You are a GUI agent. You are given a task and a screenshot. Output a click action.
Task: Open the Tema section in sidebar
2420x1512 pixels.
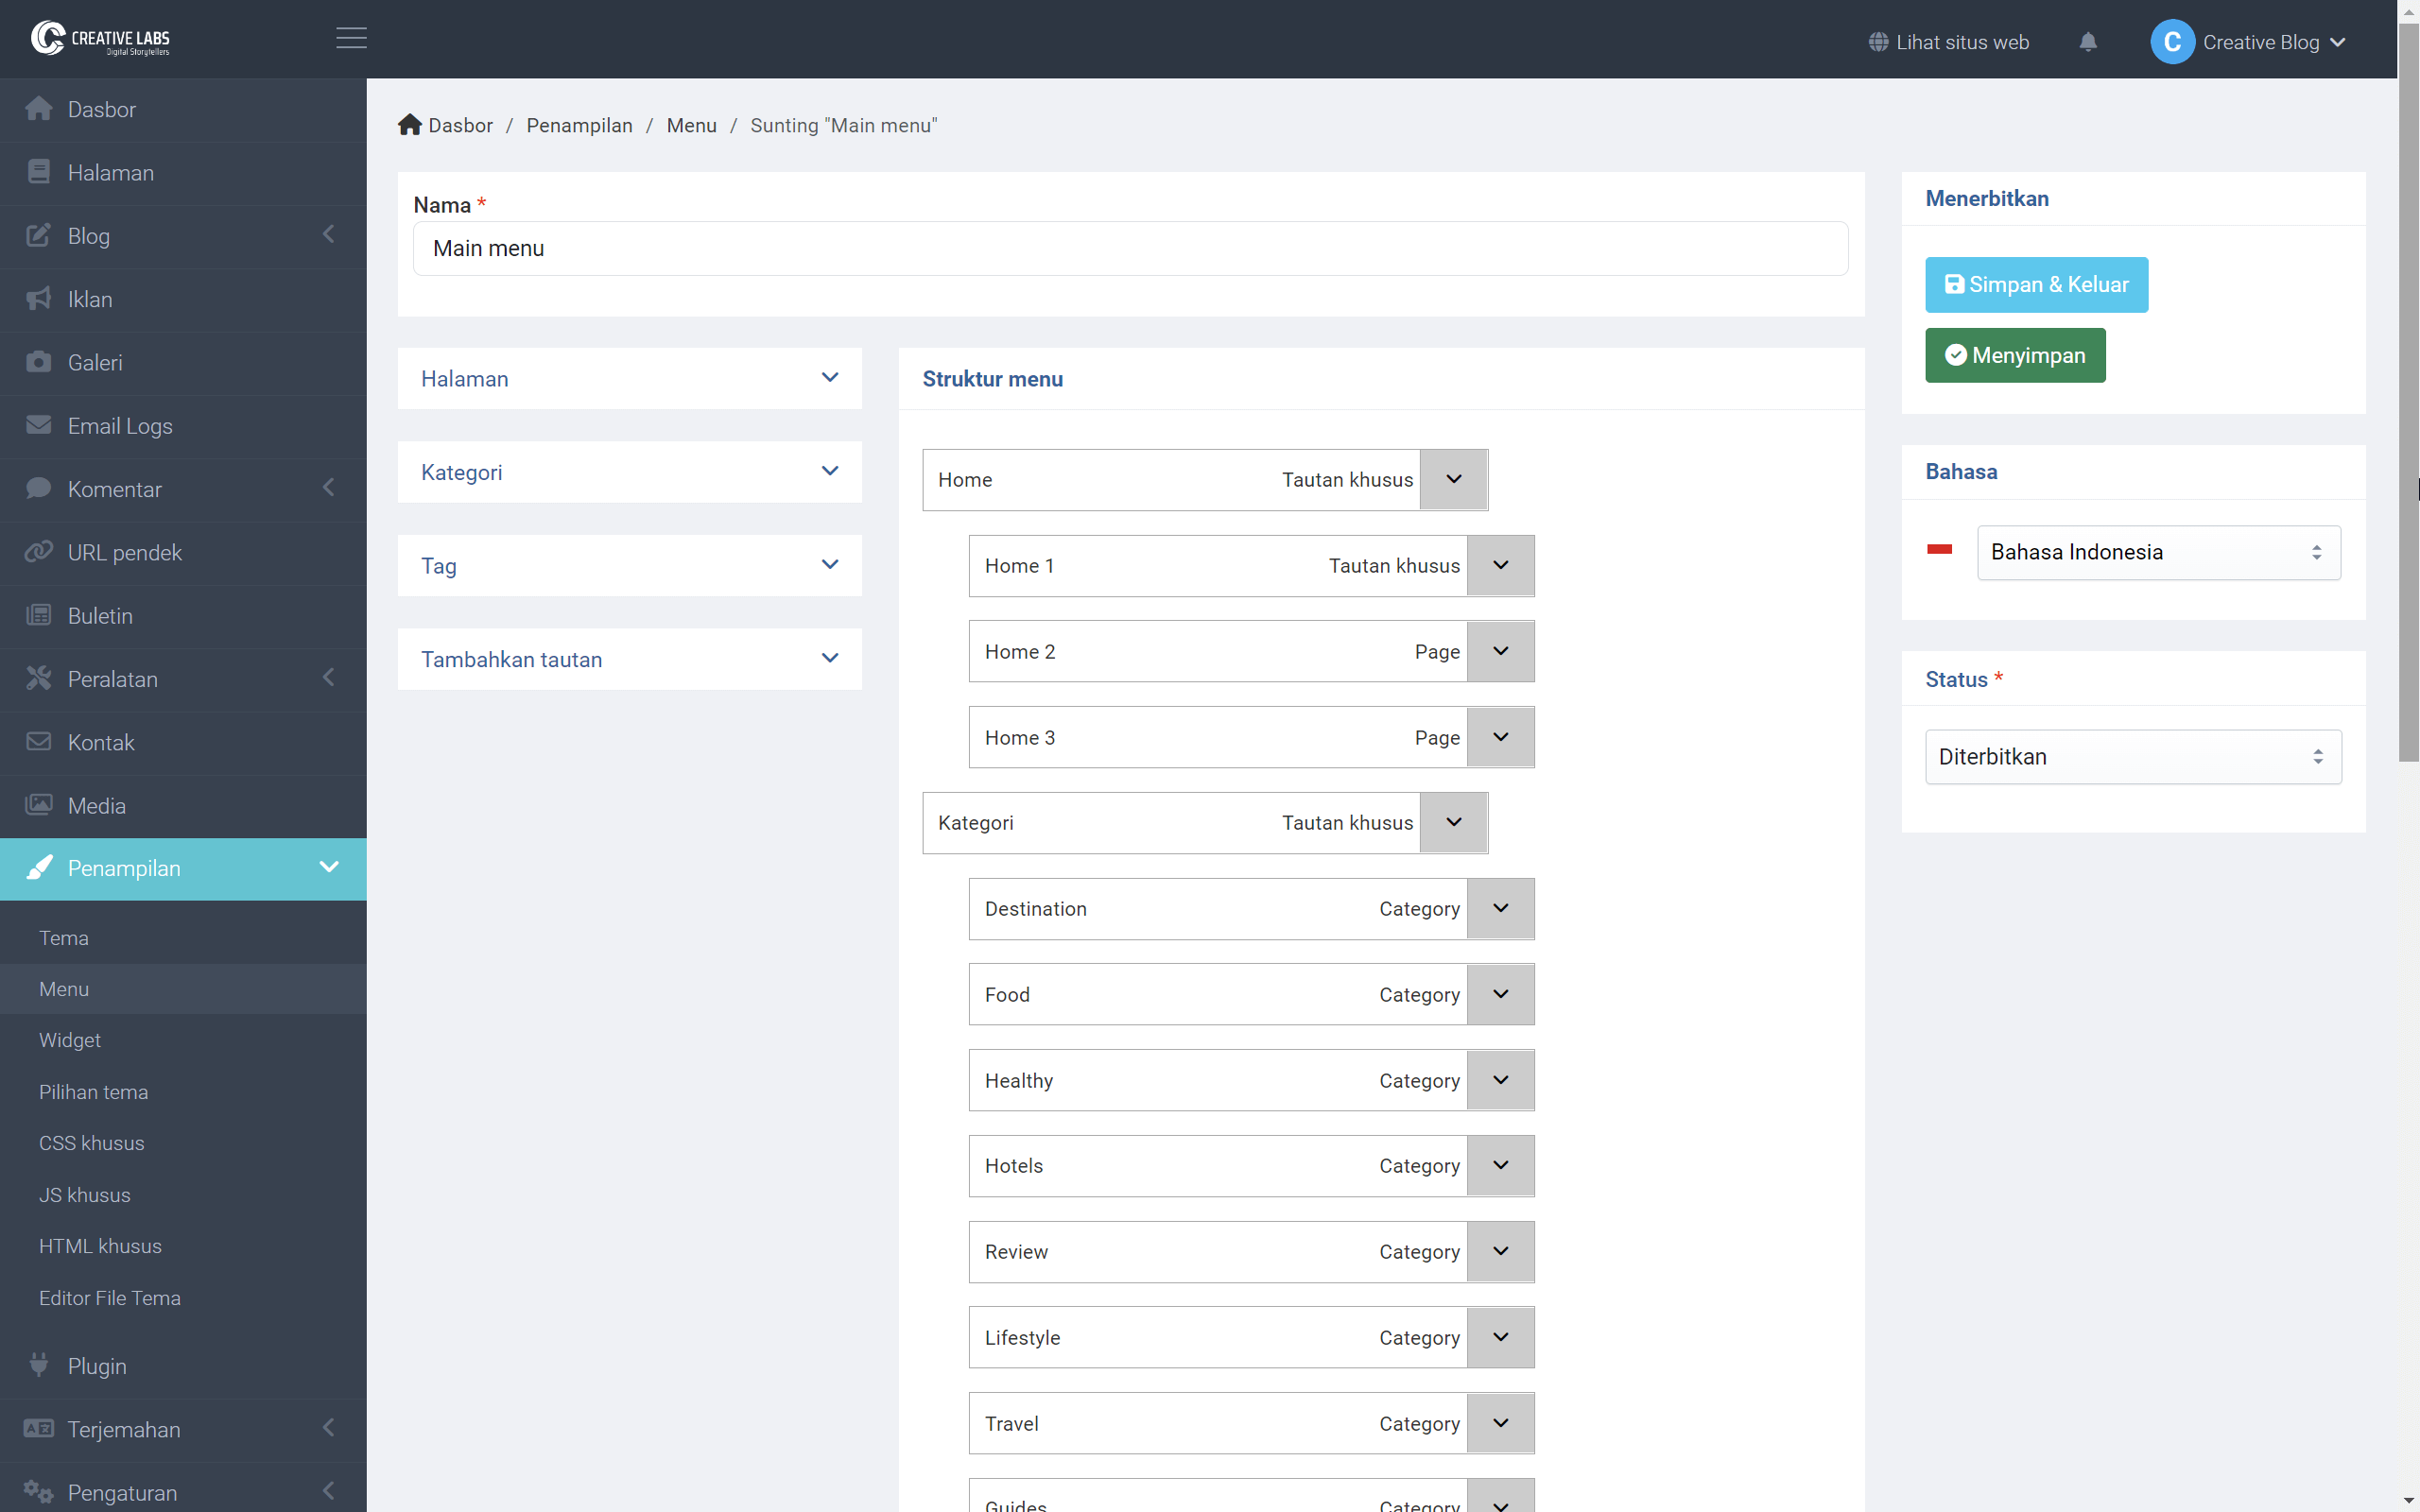tap(64, 937)
